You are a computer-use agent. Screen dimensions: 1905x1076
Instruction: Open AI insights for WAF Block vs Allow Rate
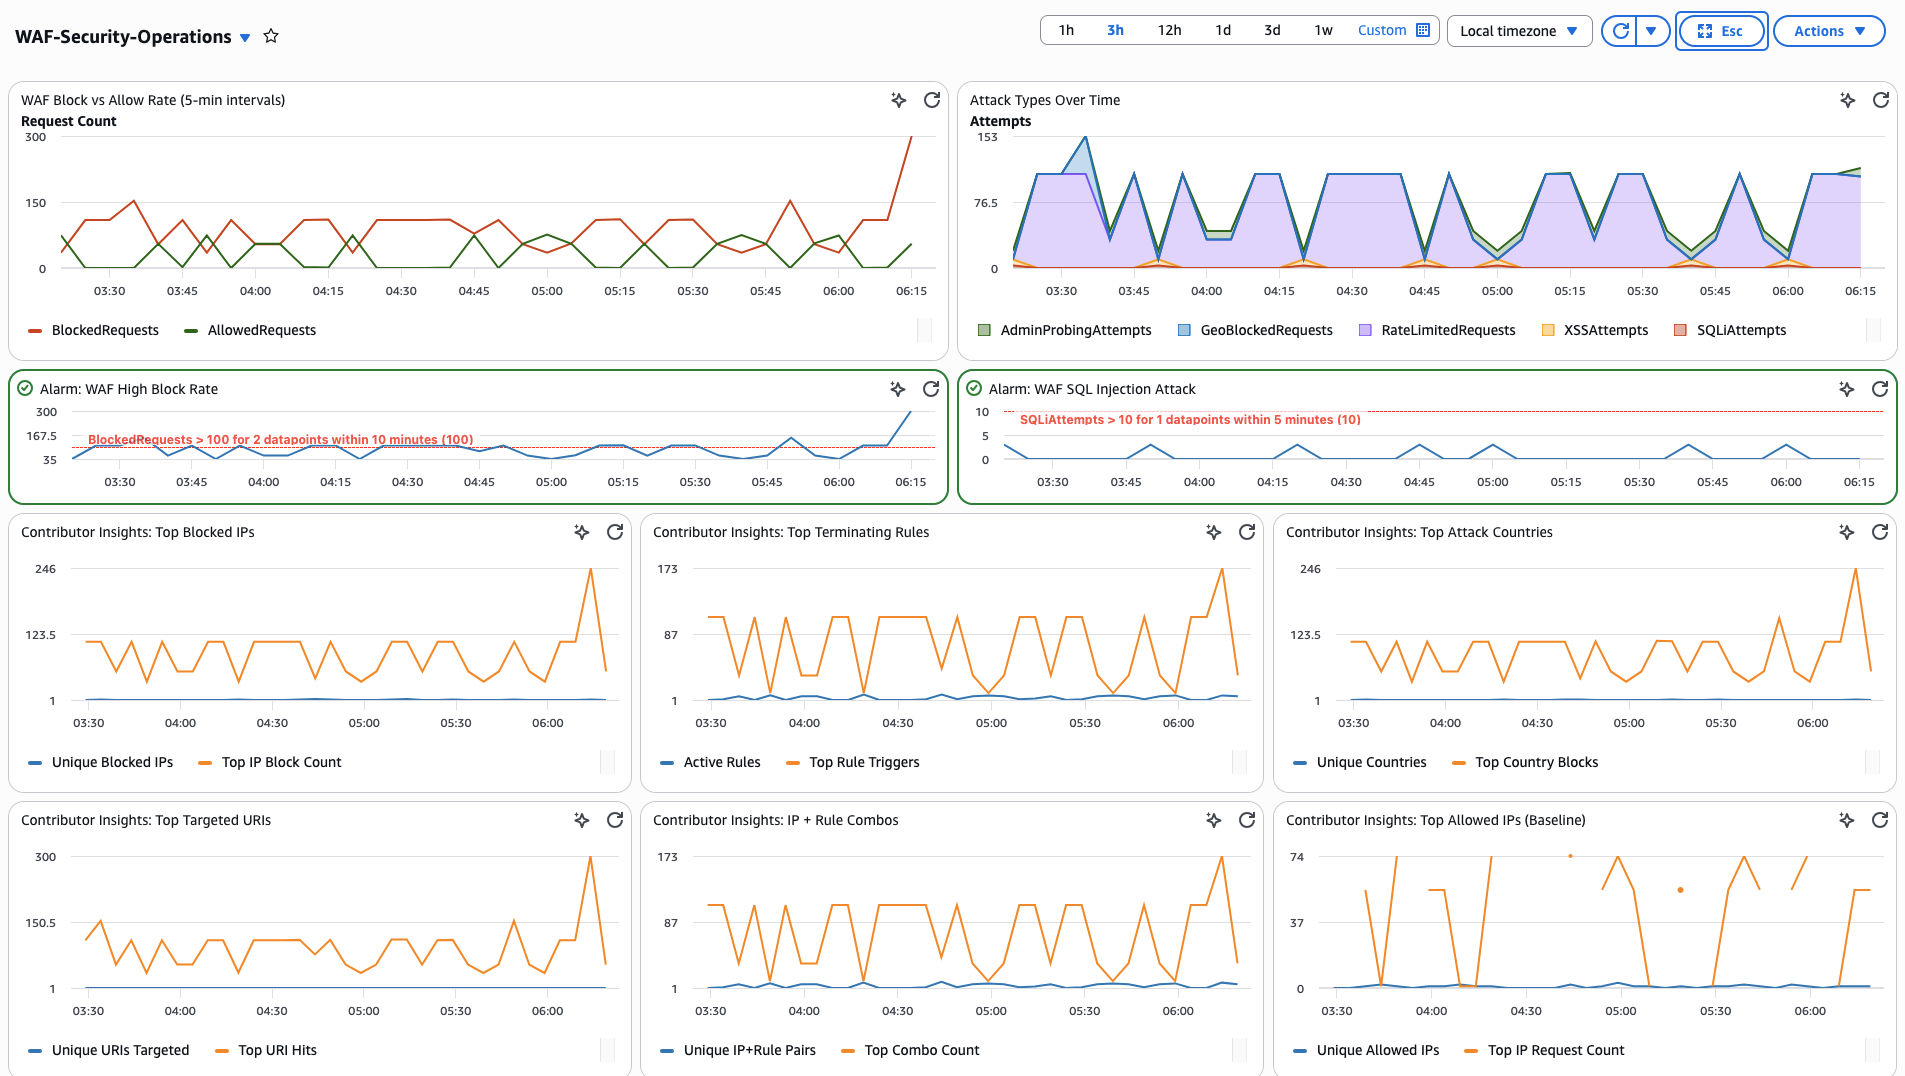tap(899, 100)
